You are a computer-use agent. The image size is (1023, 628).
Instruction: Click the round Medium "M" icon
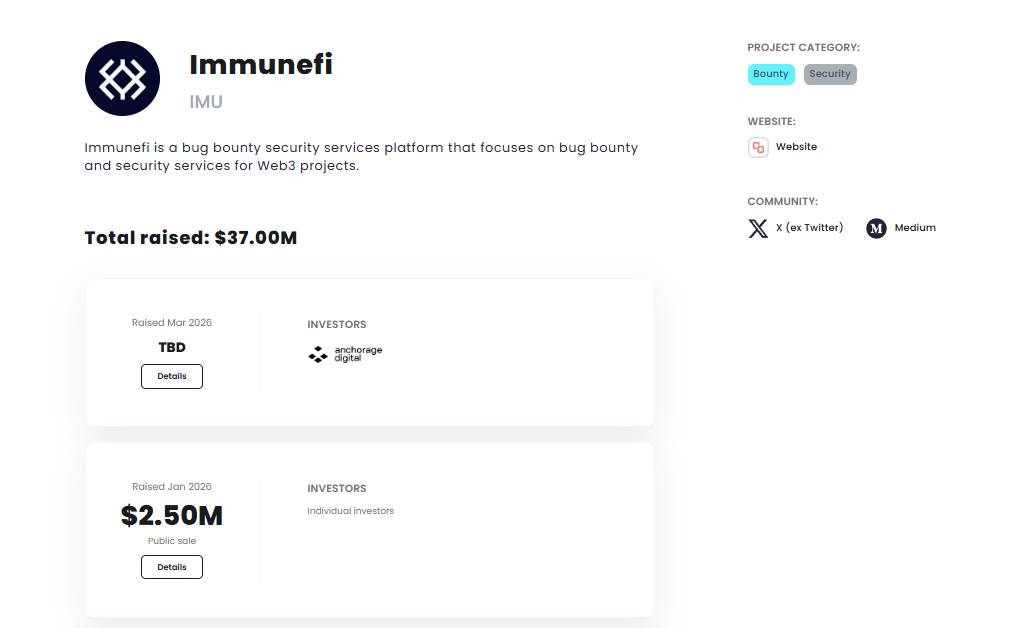pos(876,228)
